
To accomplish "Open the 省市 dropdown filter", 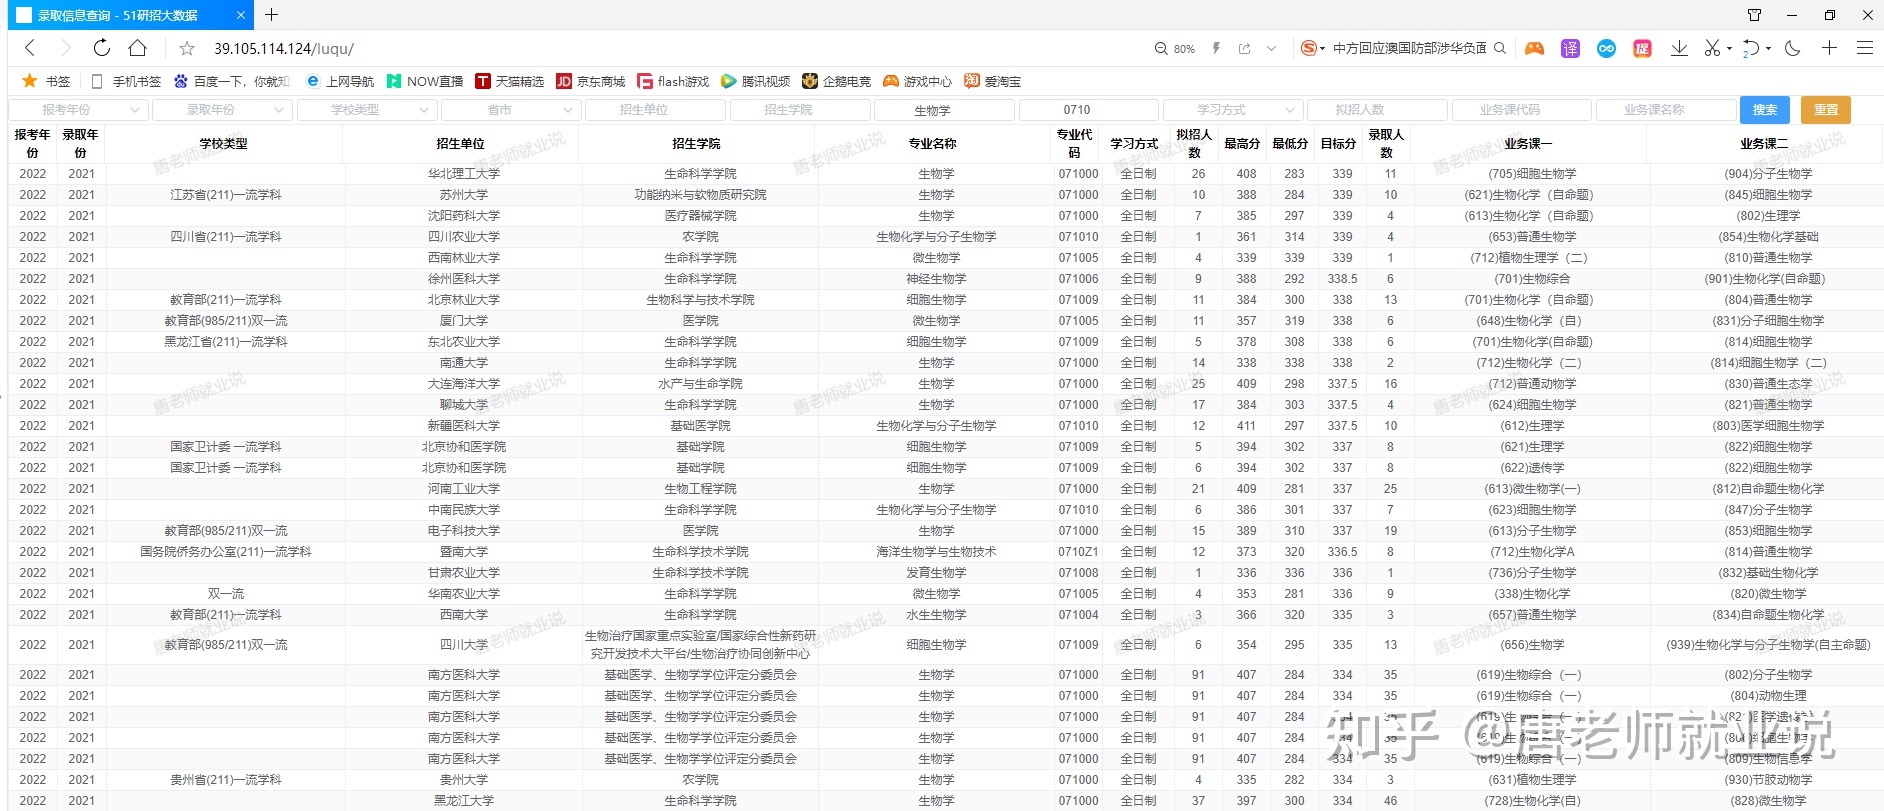I will [509, 110].
